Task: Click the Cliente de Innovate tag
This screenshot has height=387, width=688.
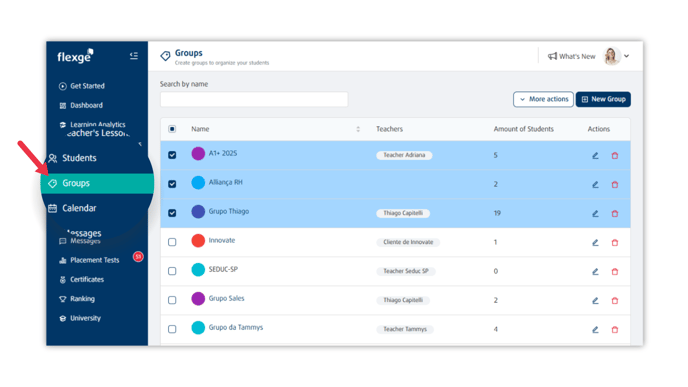Action: (x=408, y=242)
